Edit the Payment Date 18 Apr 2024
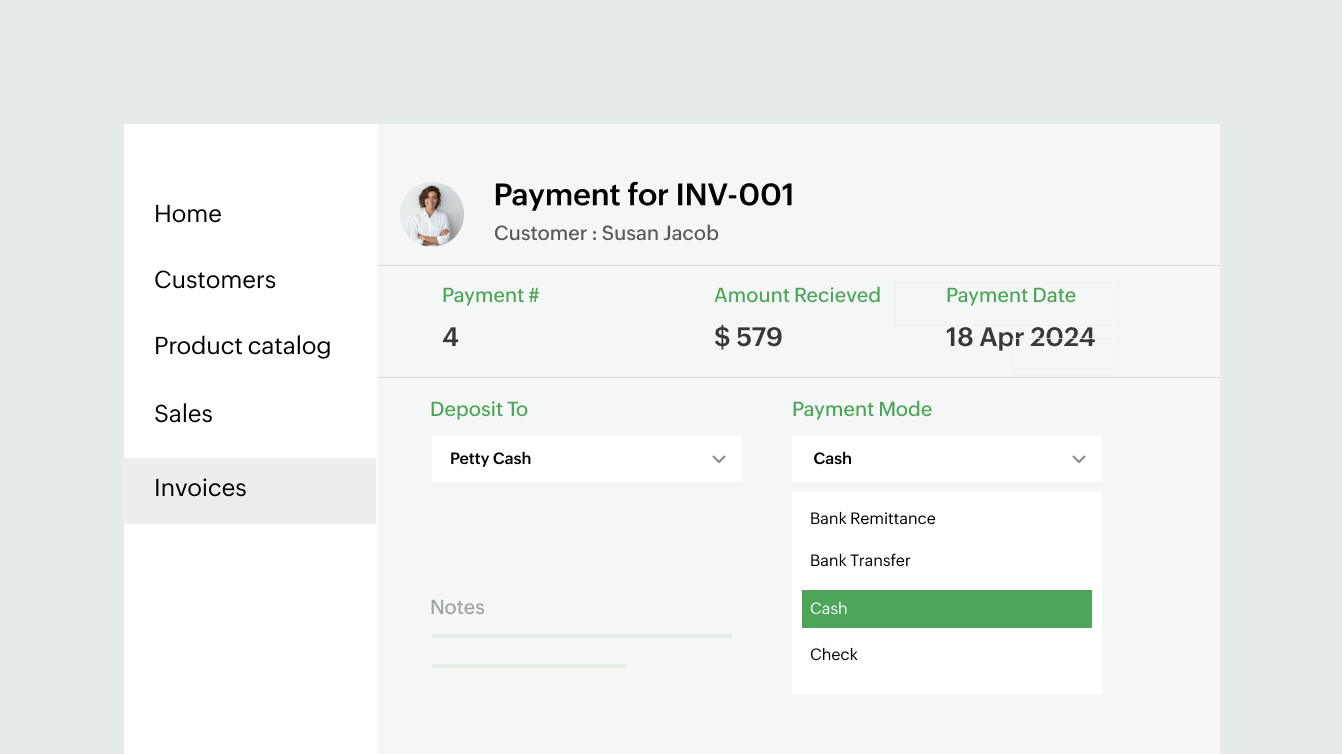 click(1019, 337)
